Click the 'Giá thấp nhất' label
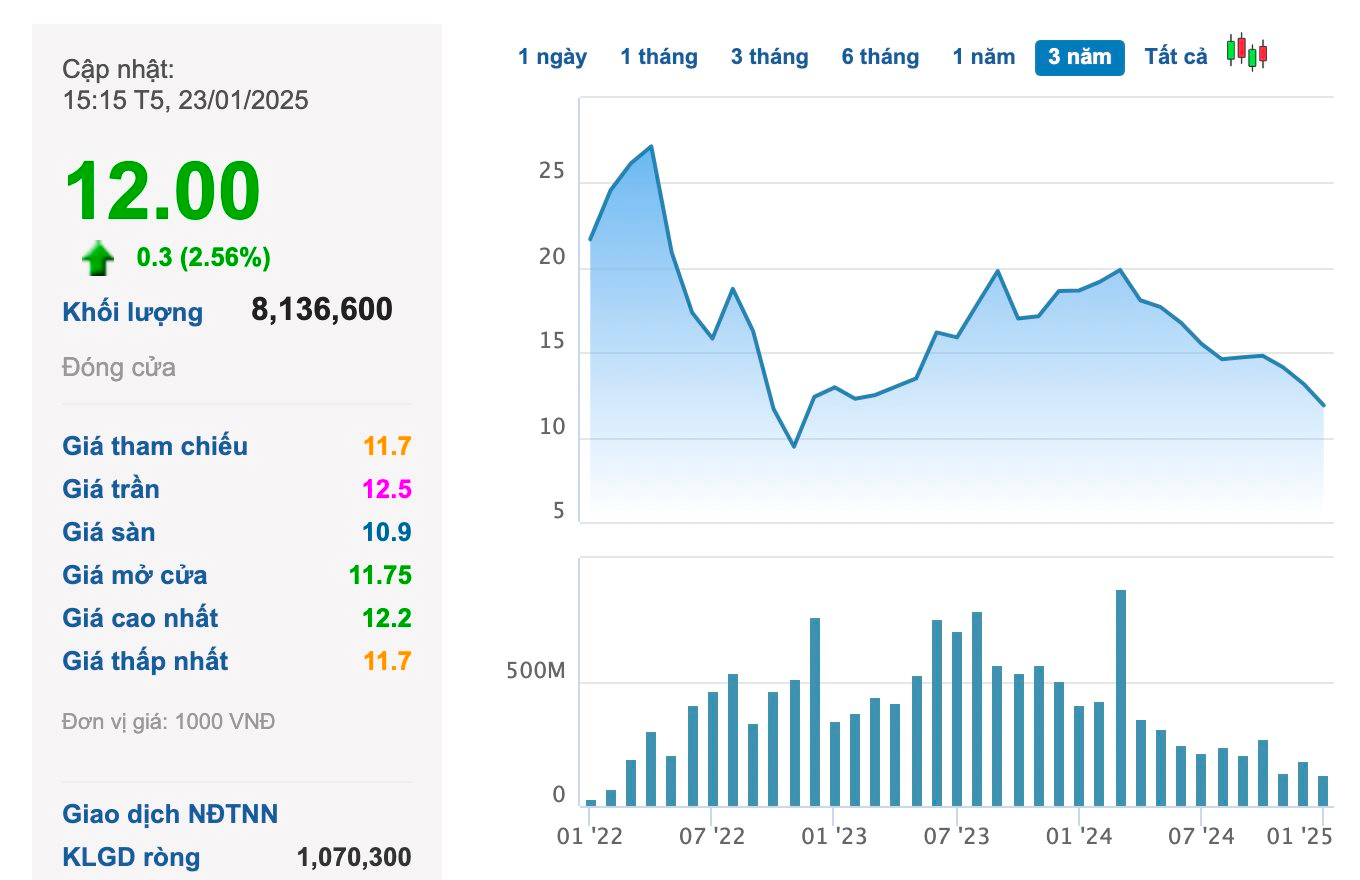 (x=145, y=661)
